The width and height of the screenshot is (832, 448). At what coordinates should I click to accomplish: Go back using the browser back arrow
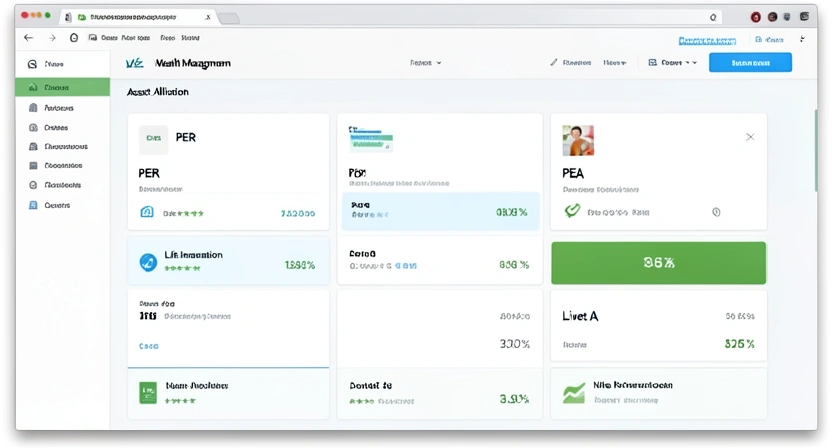pos(29,38)
